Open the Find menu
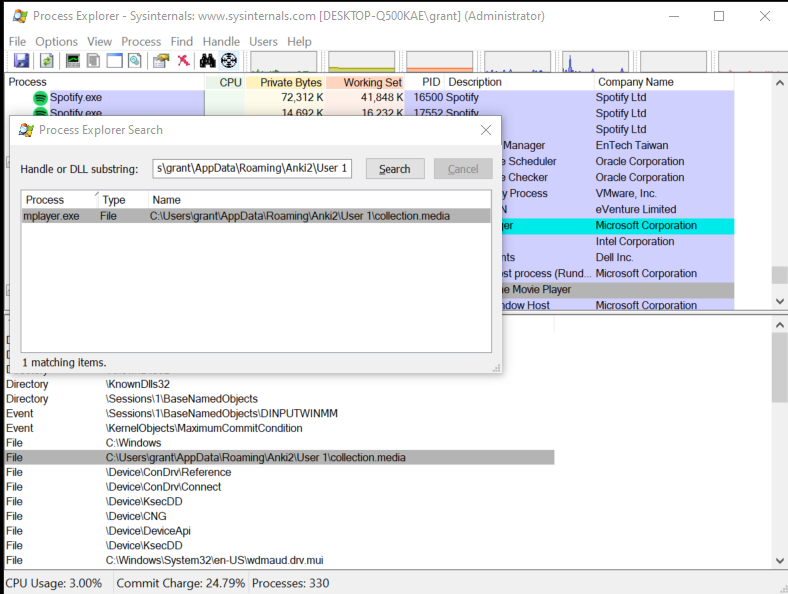The image size is (788, 594). pyautogui.click(x=181, y=42)
